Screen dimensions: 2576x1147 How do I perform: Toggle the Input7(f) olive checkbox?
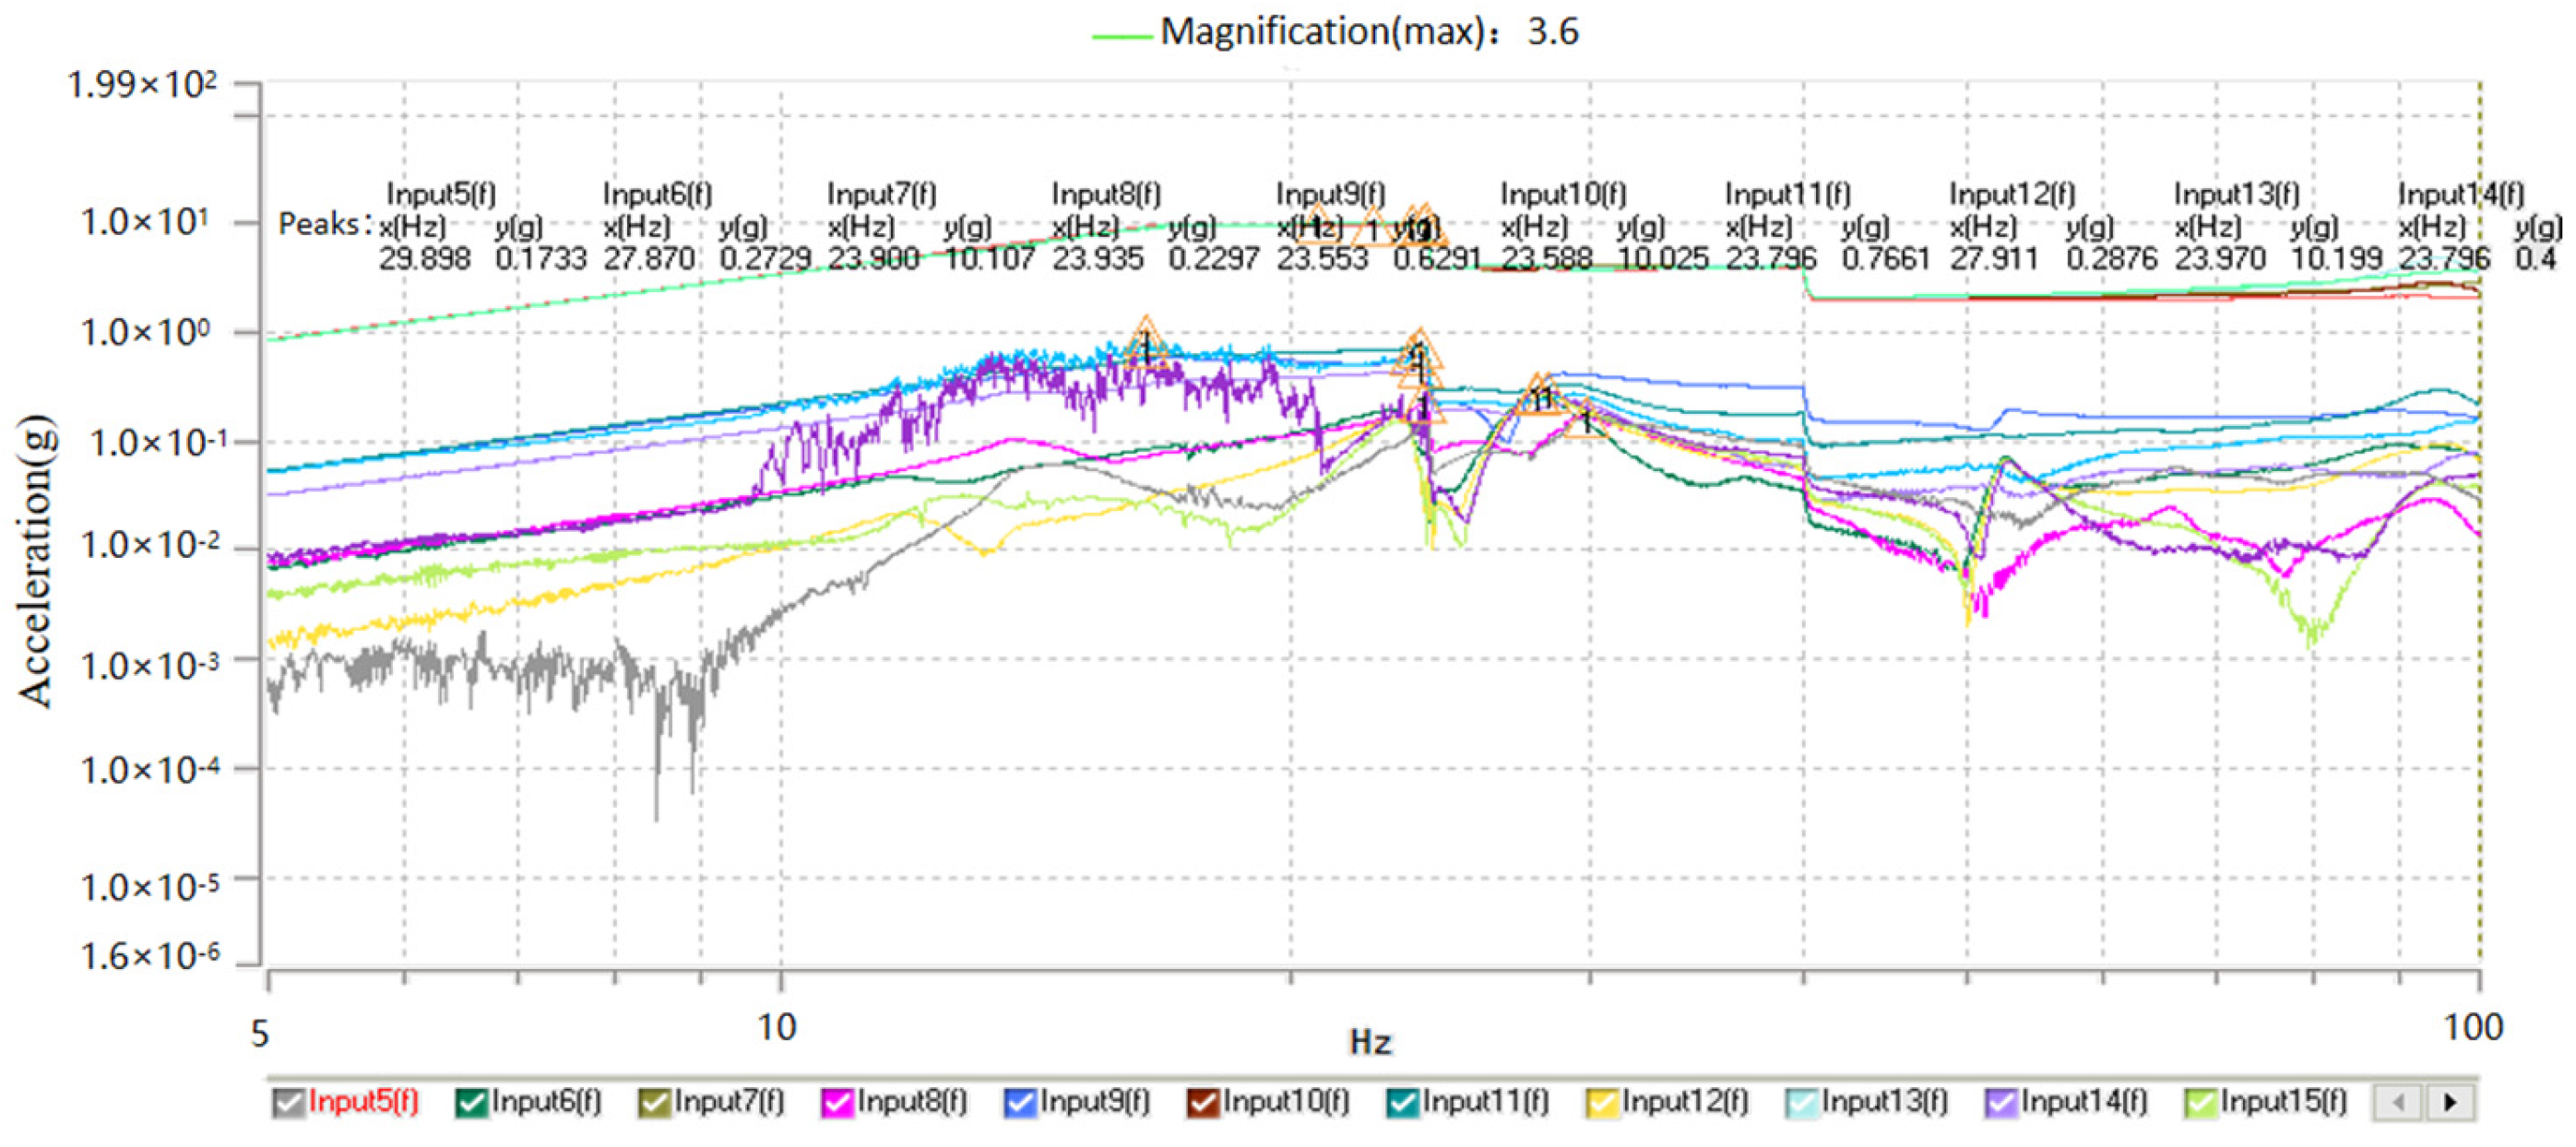tap(654, 1102)
